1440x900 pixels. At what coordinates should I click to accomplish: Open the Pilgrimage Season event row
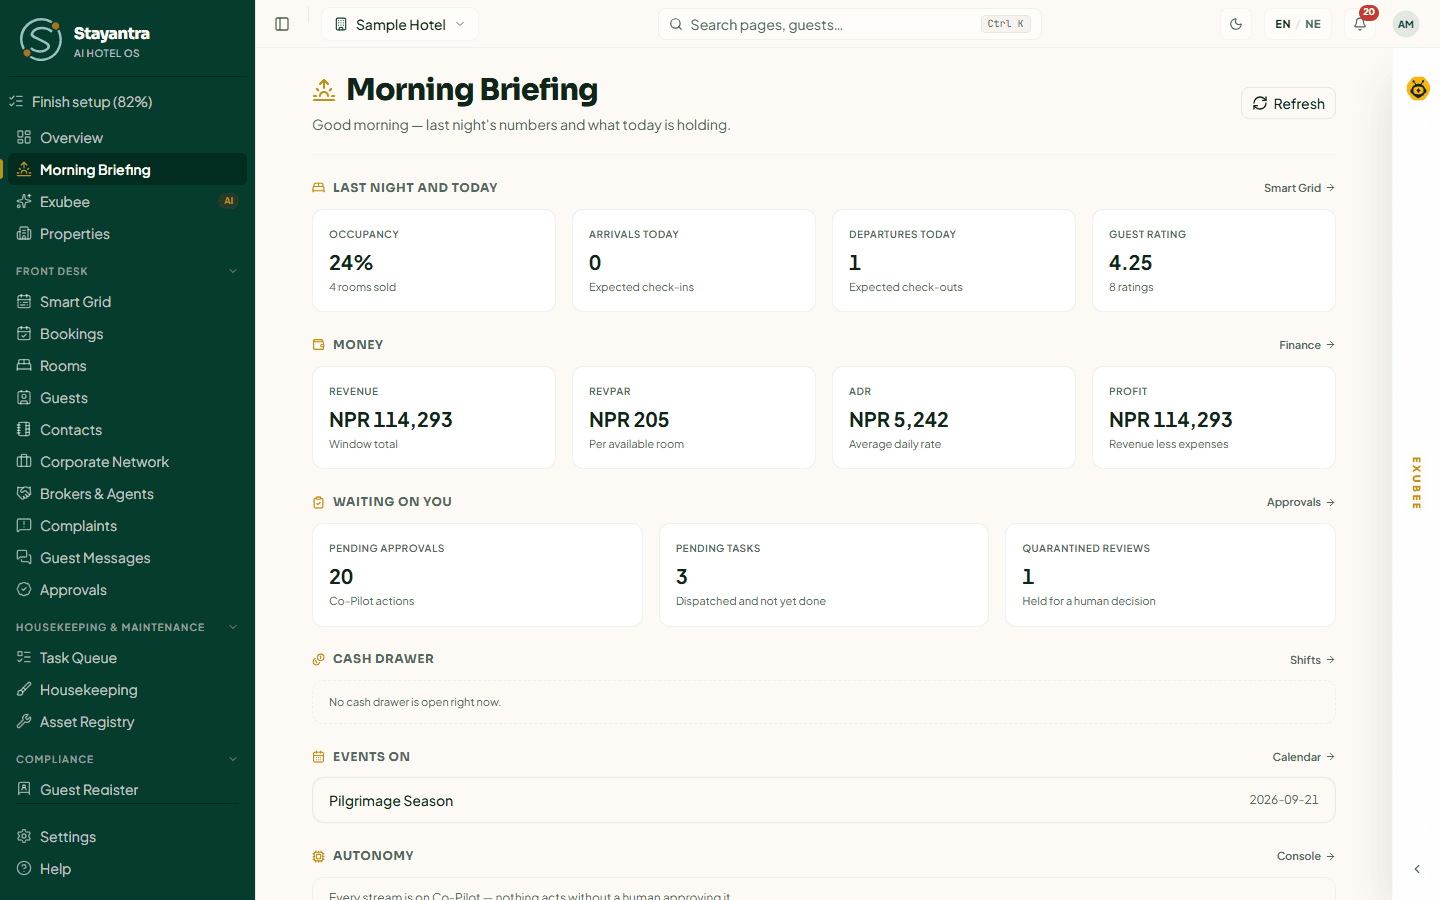[824, 800]
